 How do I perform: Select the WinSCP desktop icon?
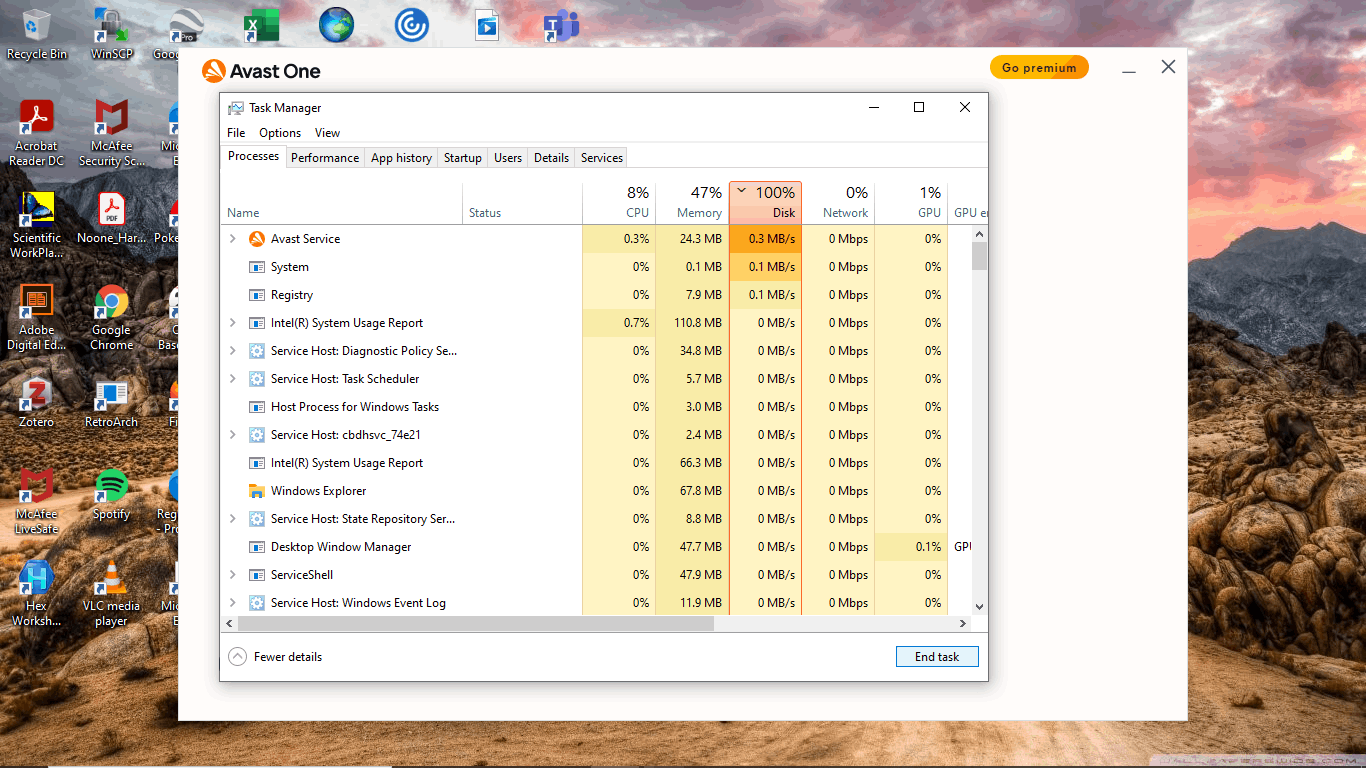(111, 35)
